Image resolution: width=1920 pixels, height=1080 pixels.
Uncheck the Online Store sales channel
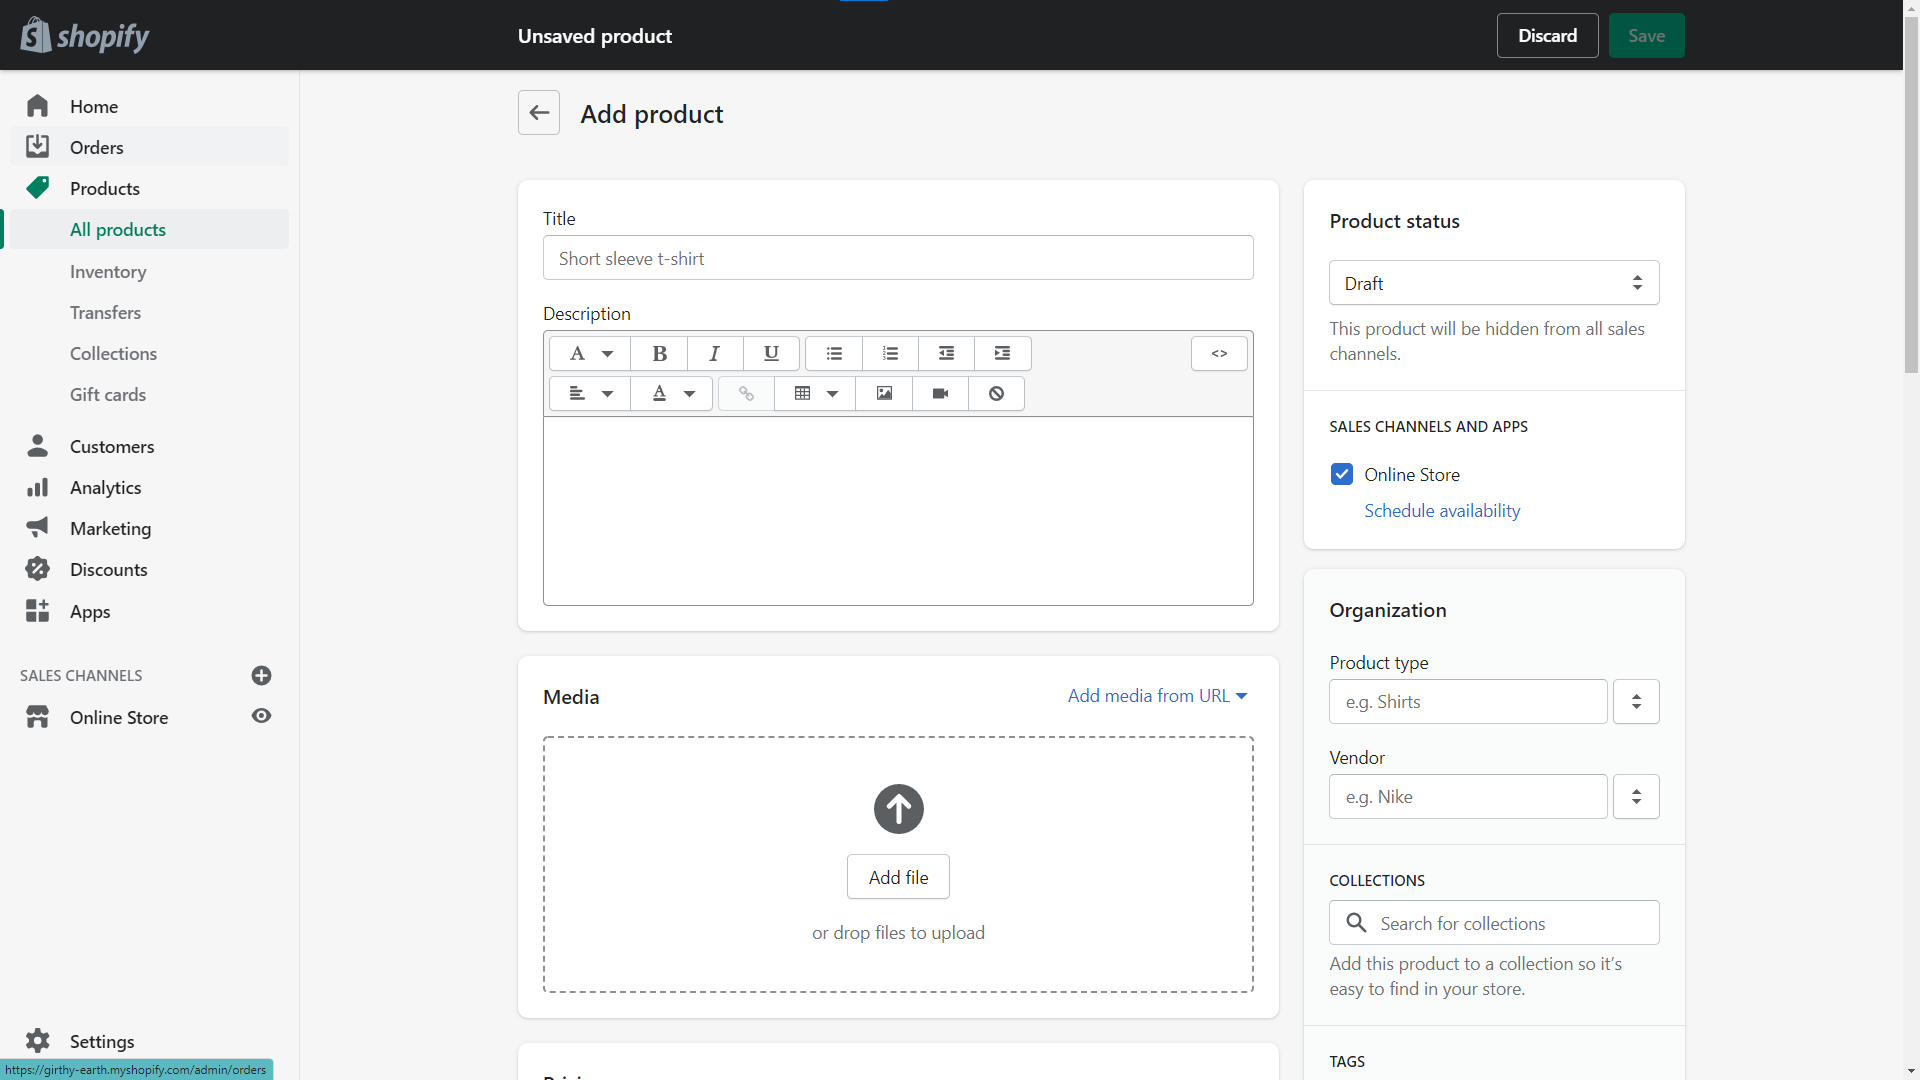pyautogui.click(x=1342, y=474)
